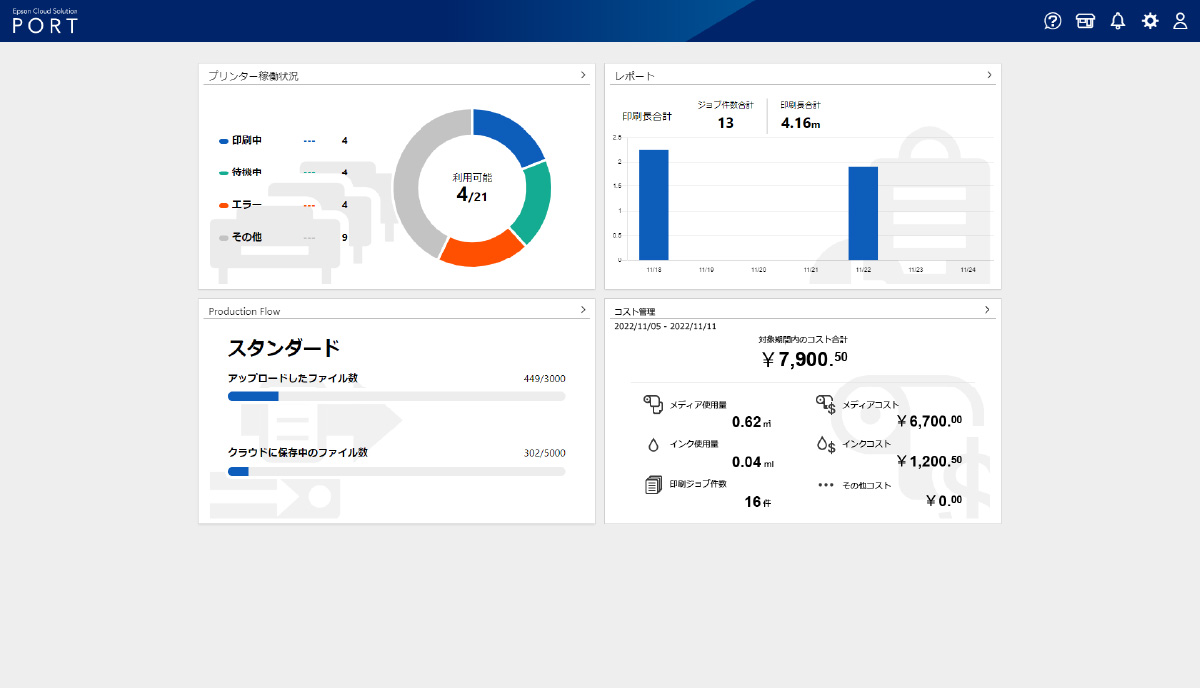
Task: Select the エラー legend entry
Action: 246,205
